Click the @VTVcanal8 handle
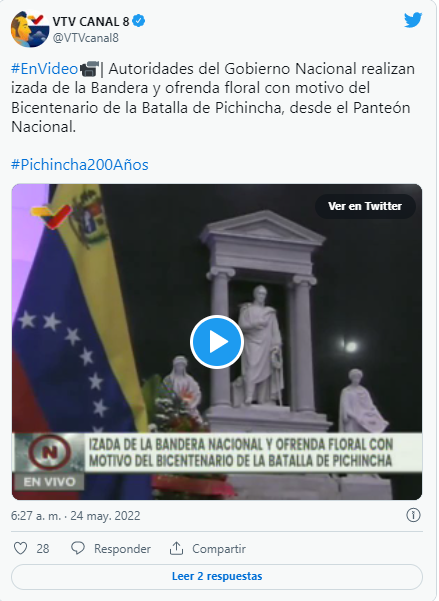Screen dimensions: 439x601 pos(85,38)
